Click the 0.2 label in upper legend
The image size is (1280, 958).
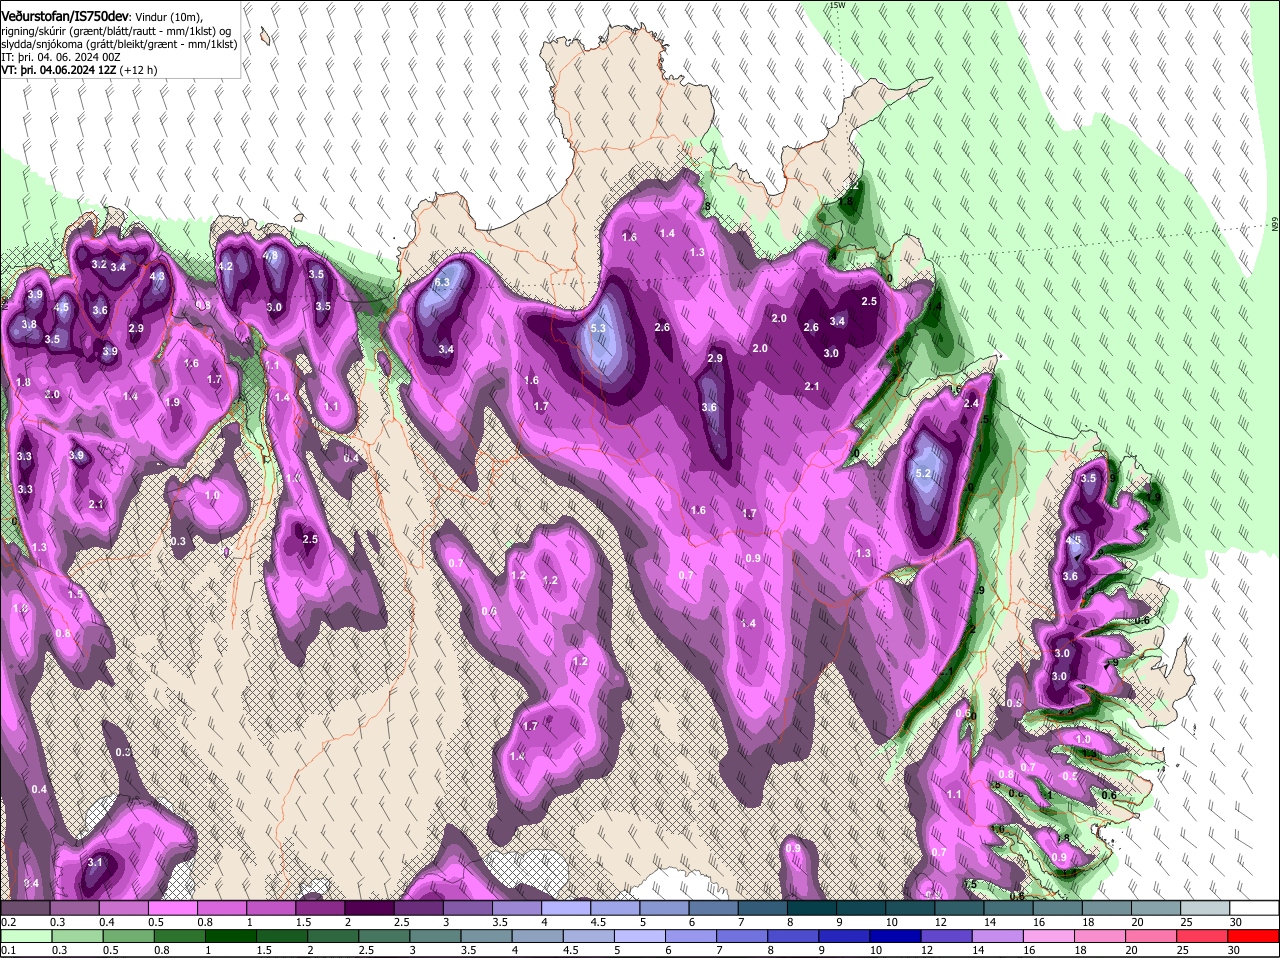tap(8, 922)
